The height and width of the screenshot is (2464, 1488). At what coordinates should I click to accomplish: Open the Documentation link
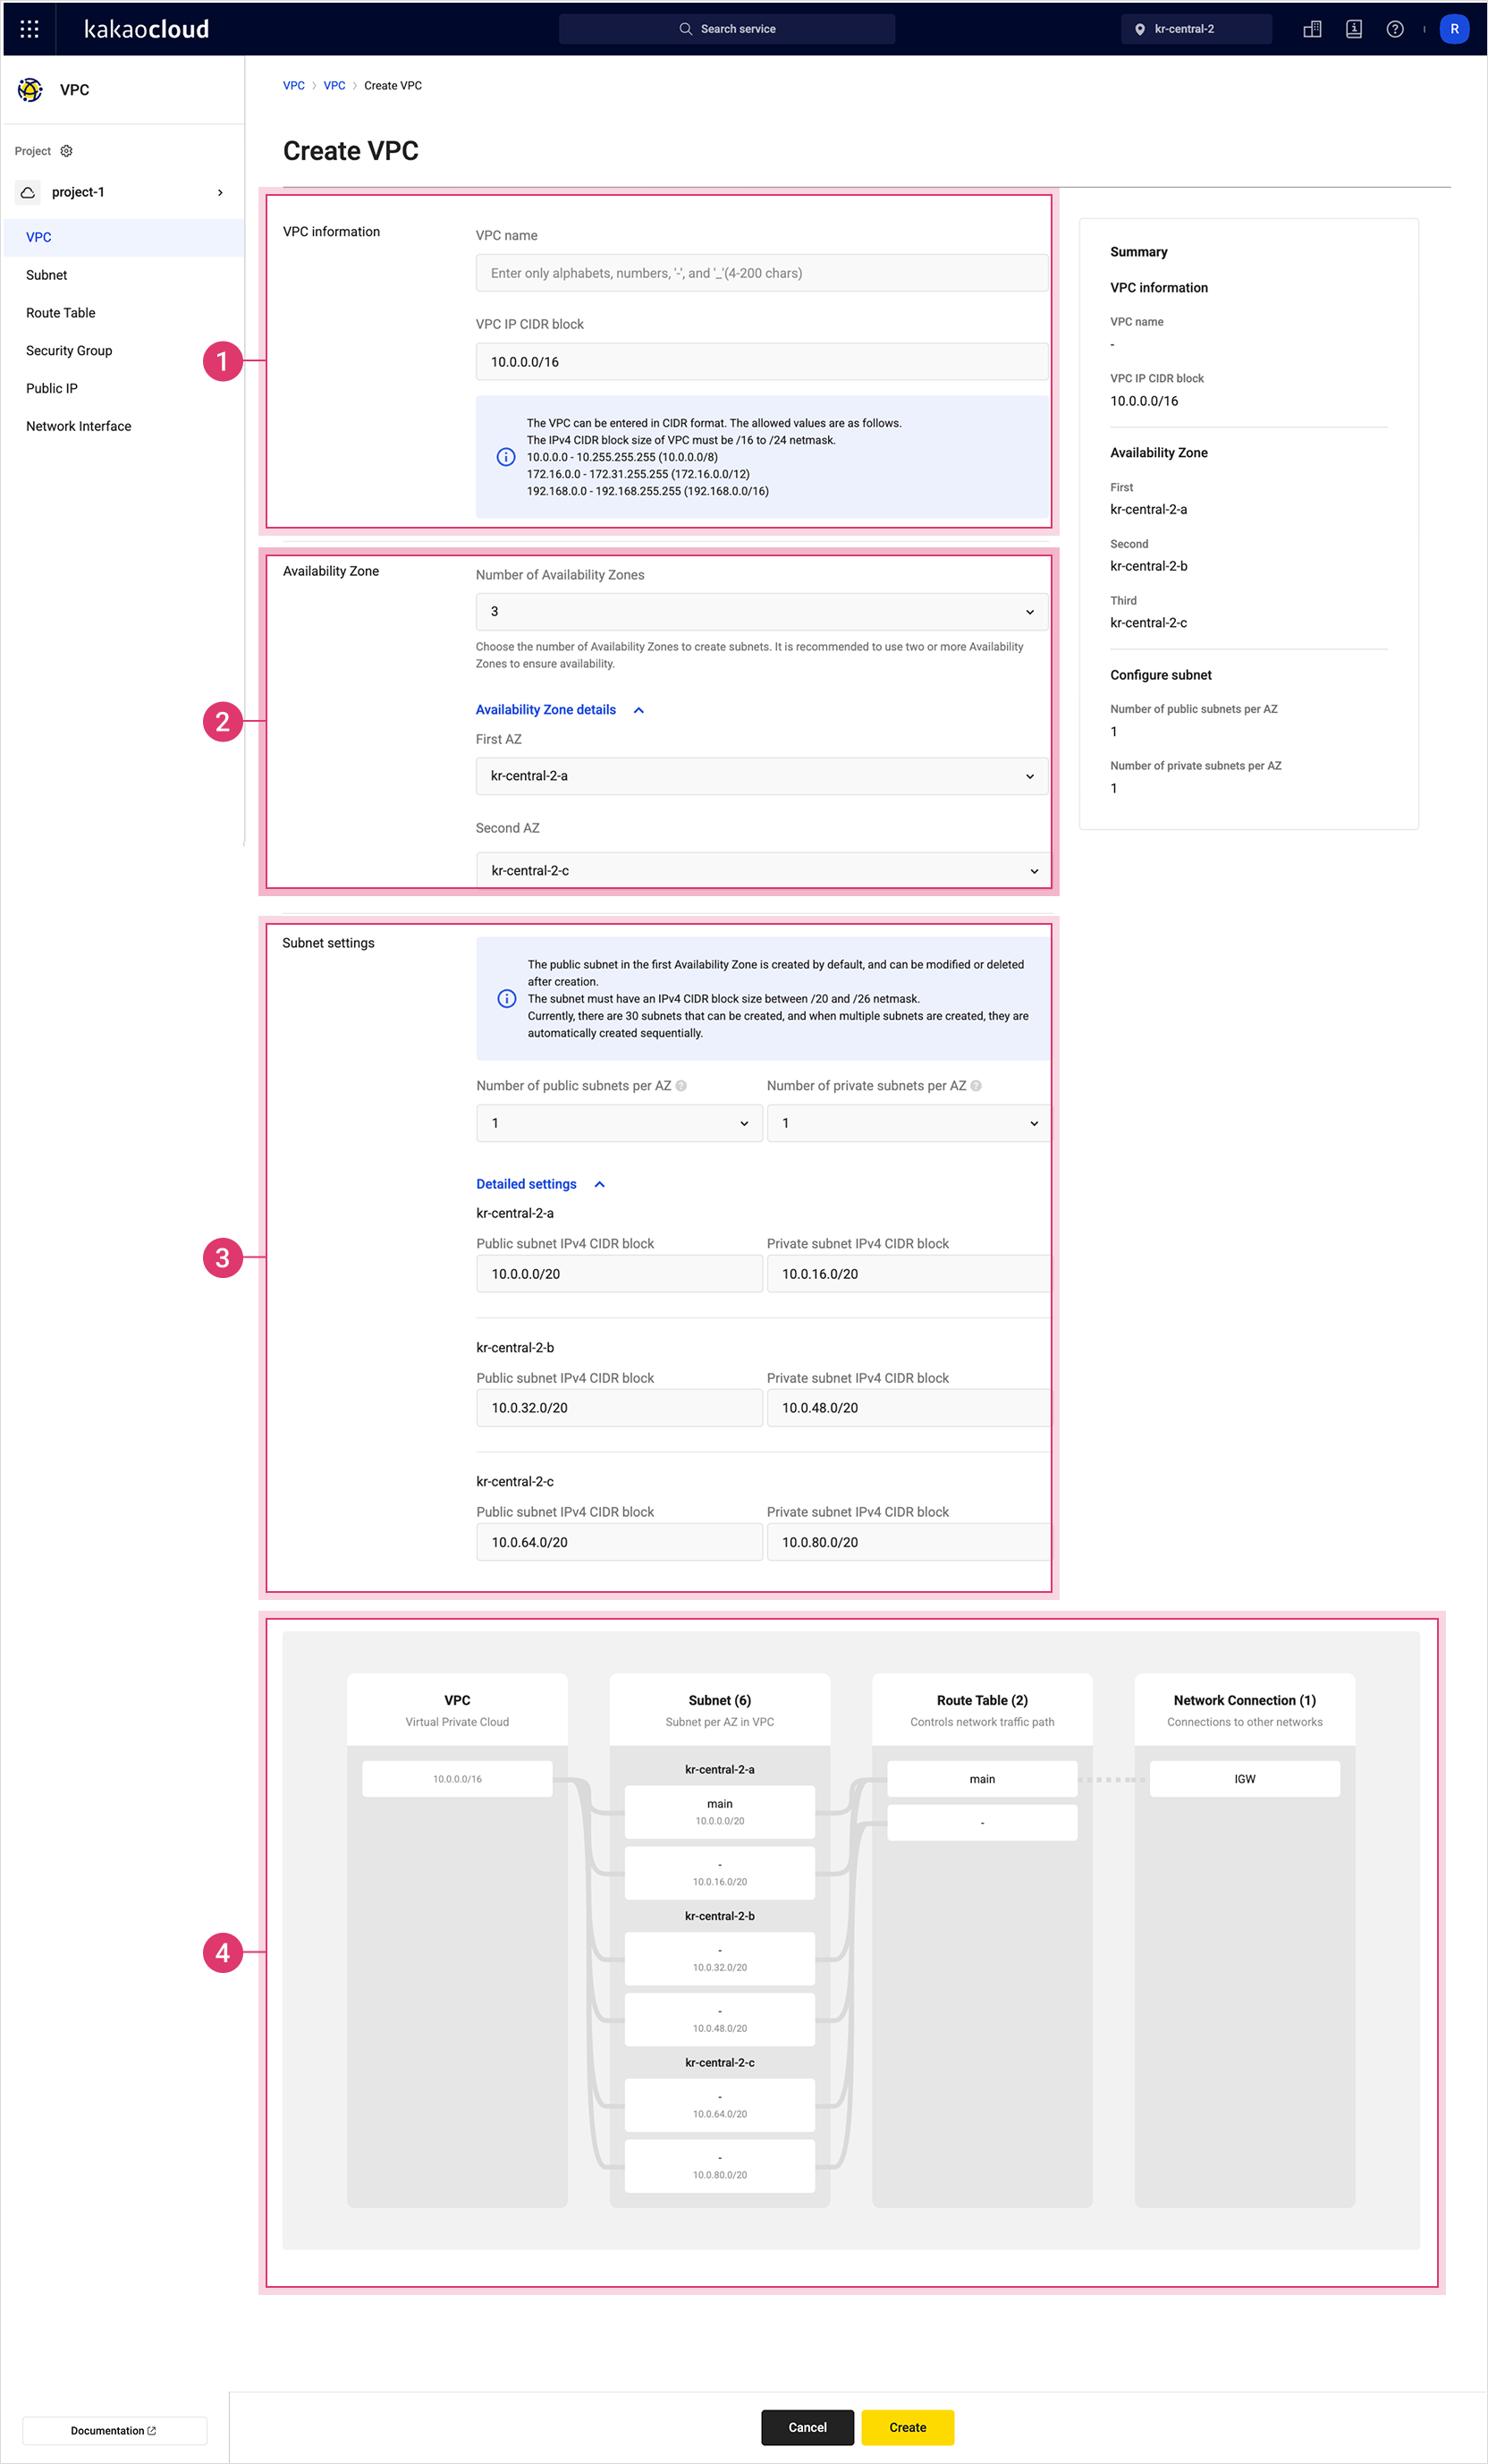coord(114,2431)
